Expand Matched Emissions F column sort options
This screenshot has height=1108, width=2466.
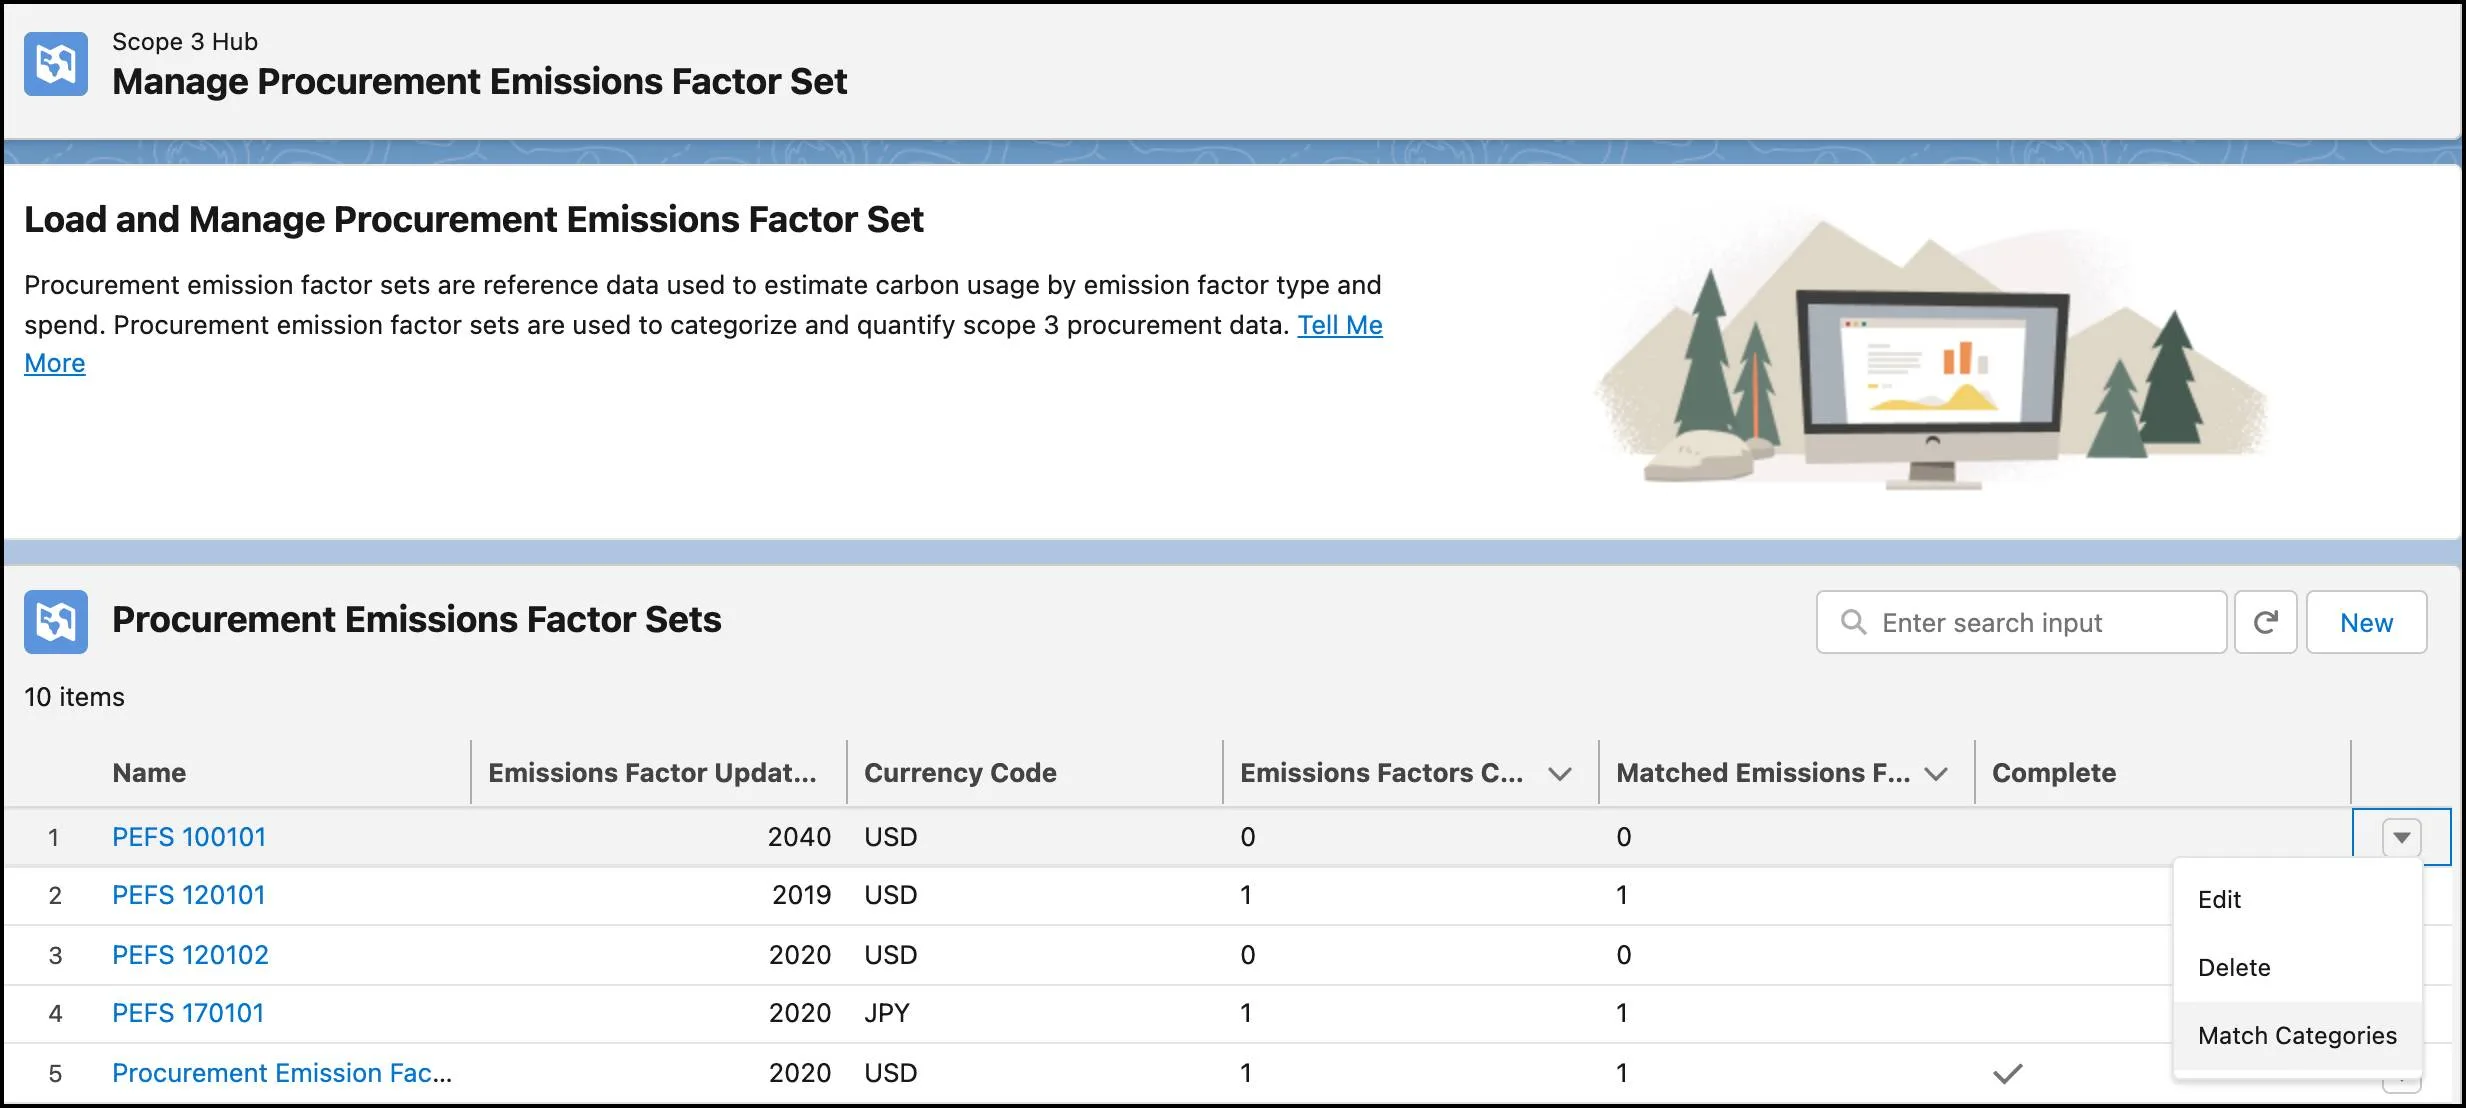click(1938, 773)
